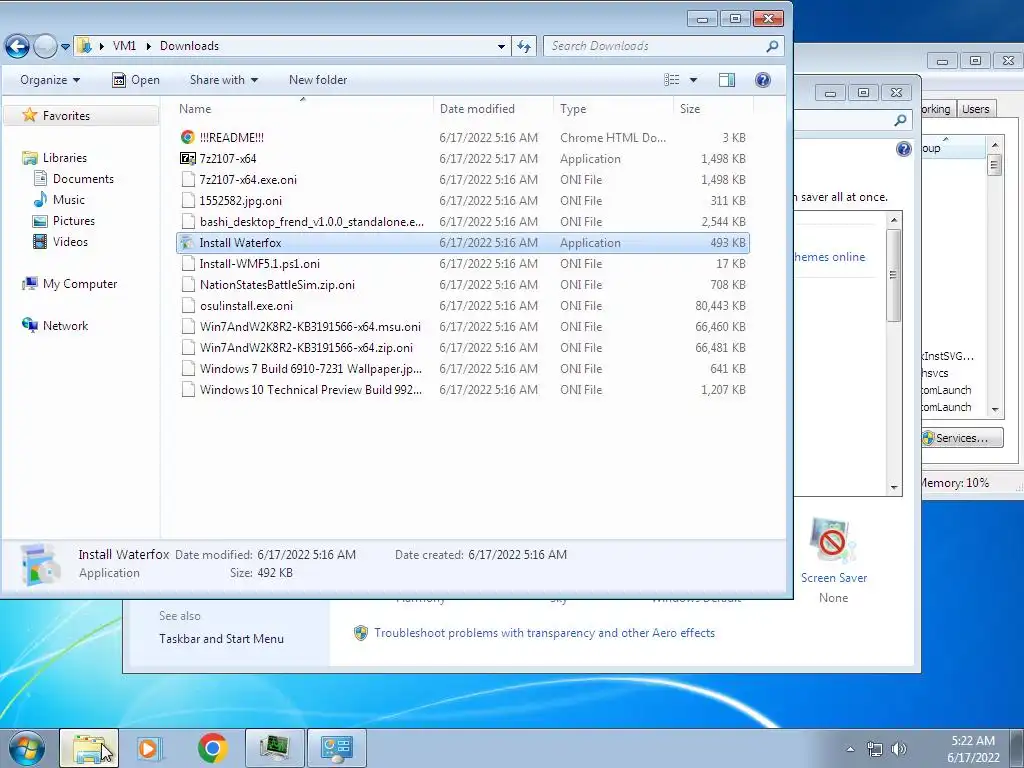The width and height of the screenshot is (1024, 768).
Task: Open Taskbar and Start Menu link
Action: point(221,639)
